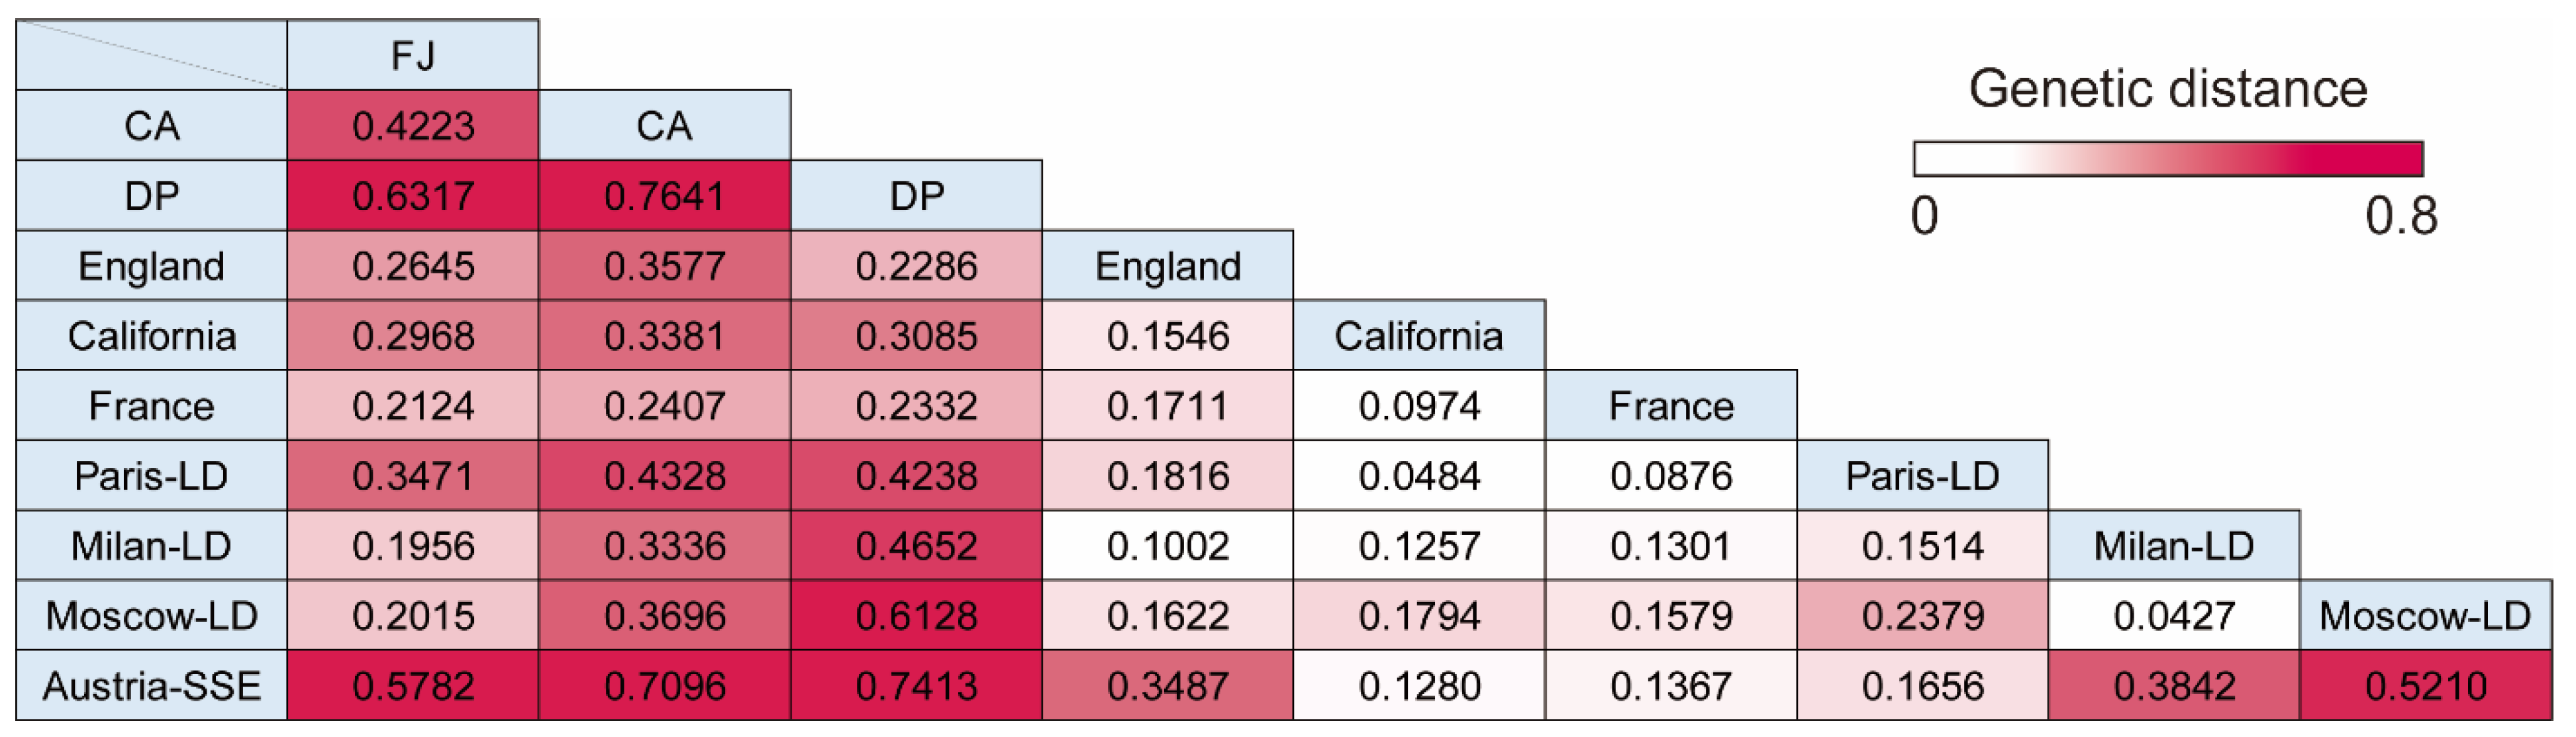Click the England diagonal column header
2576x737 pixels.
click(x=1167, y=266)
